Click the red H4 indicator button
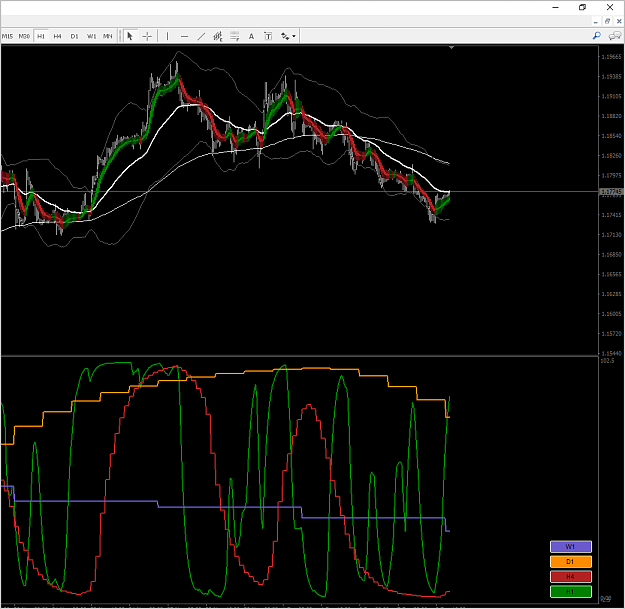 coord(570,576)
